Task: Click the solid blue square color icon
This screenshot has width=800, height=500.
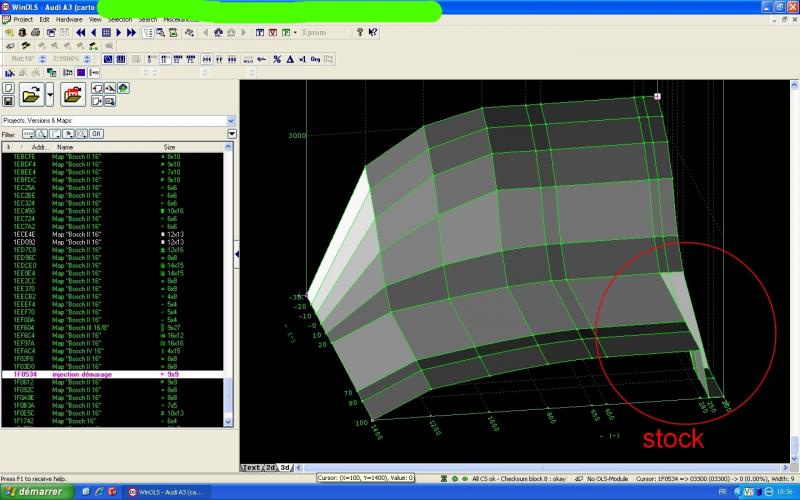Action: (x=81, y=73)
